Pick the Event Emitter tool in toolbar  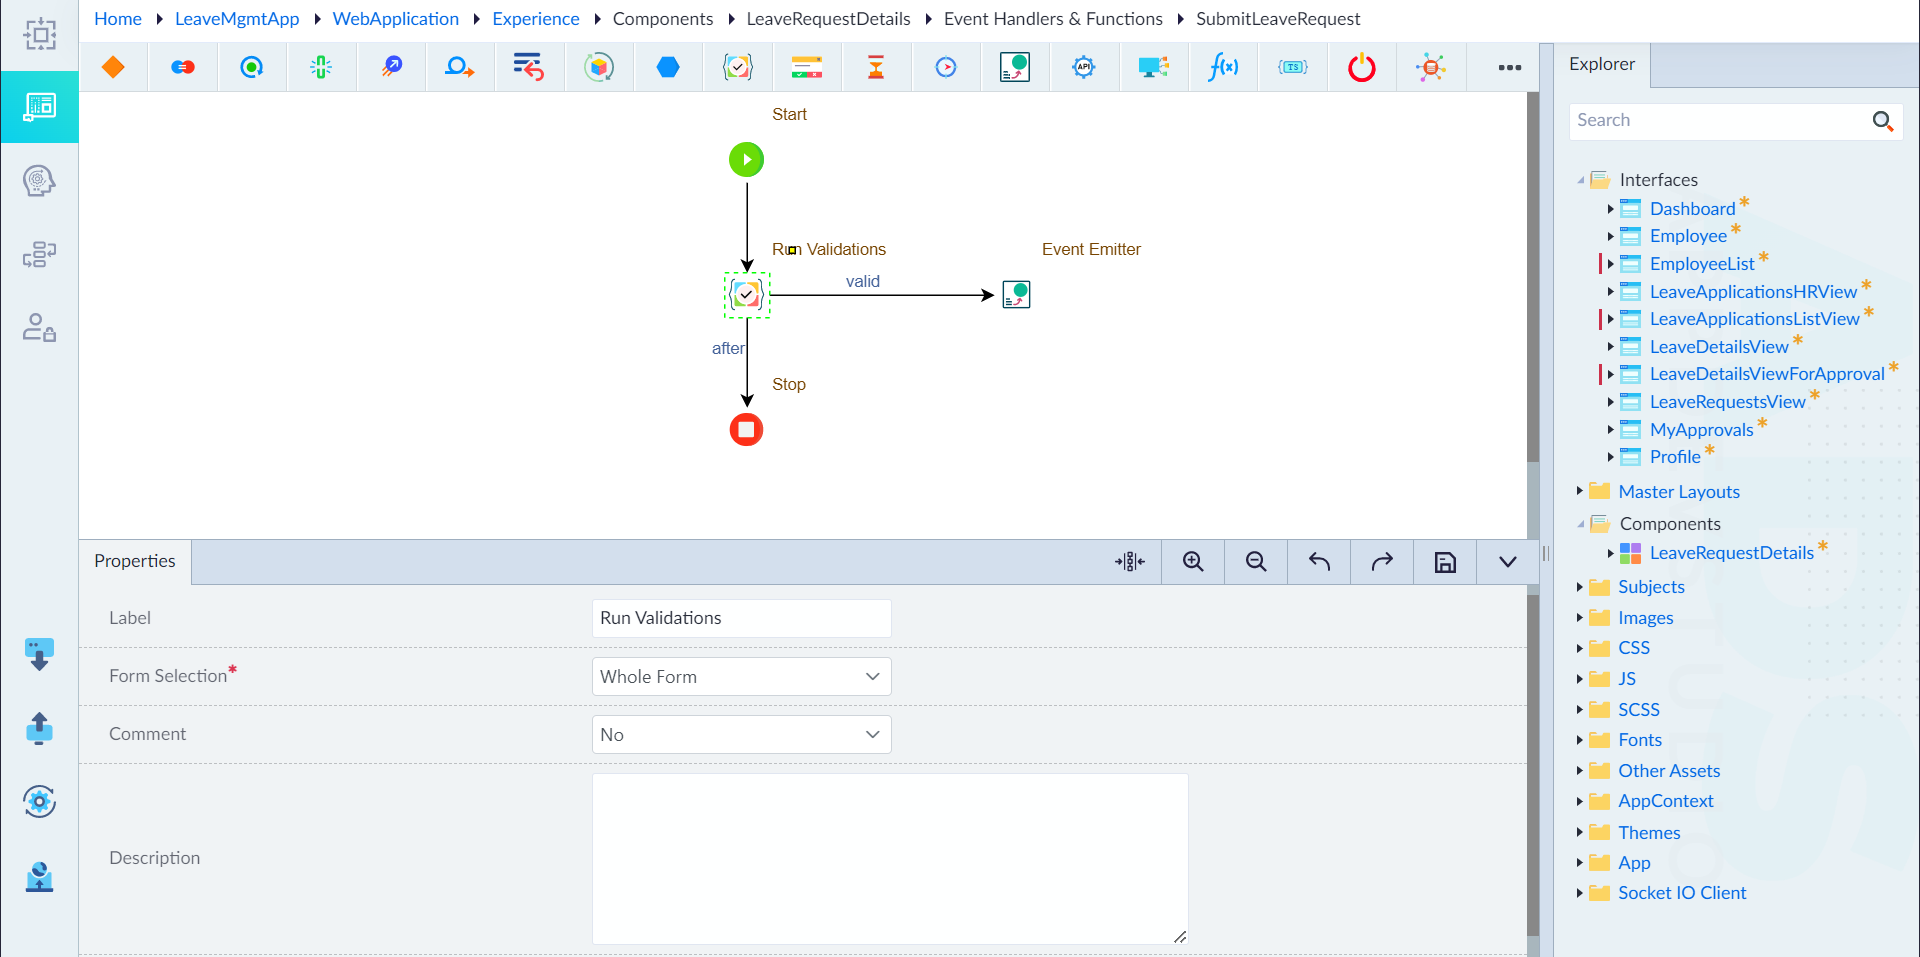click(x=1015, y=67)
